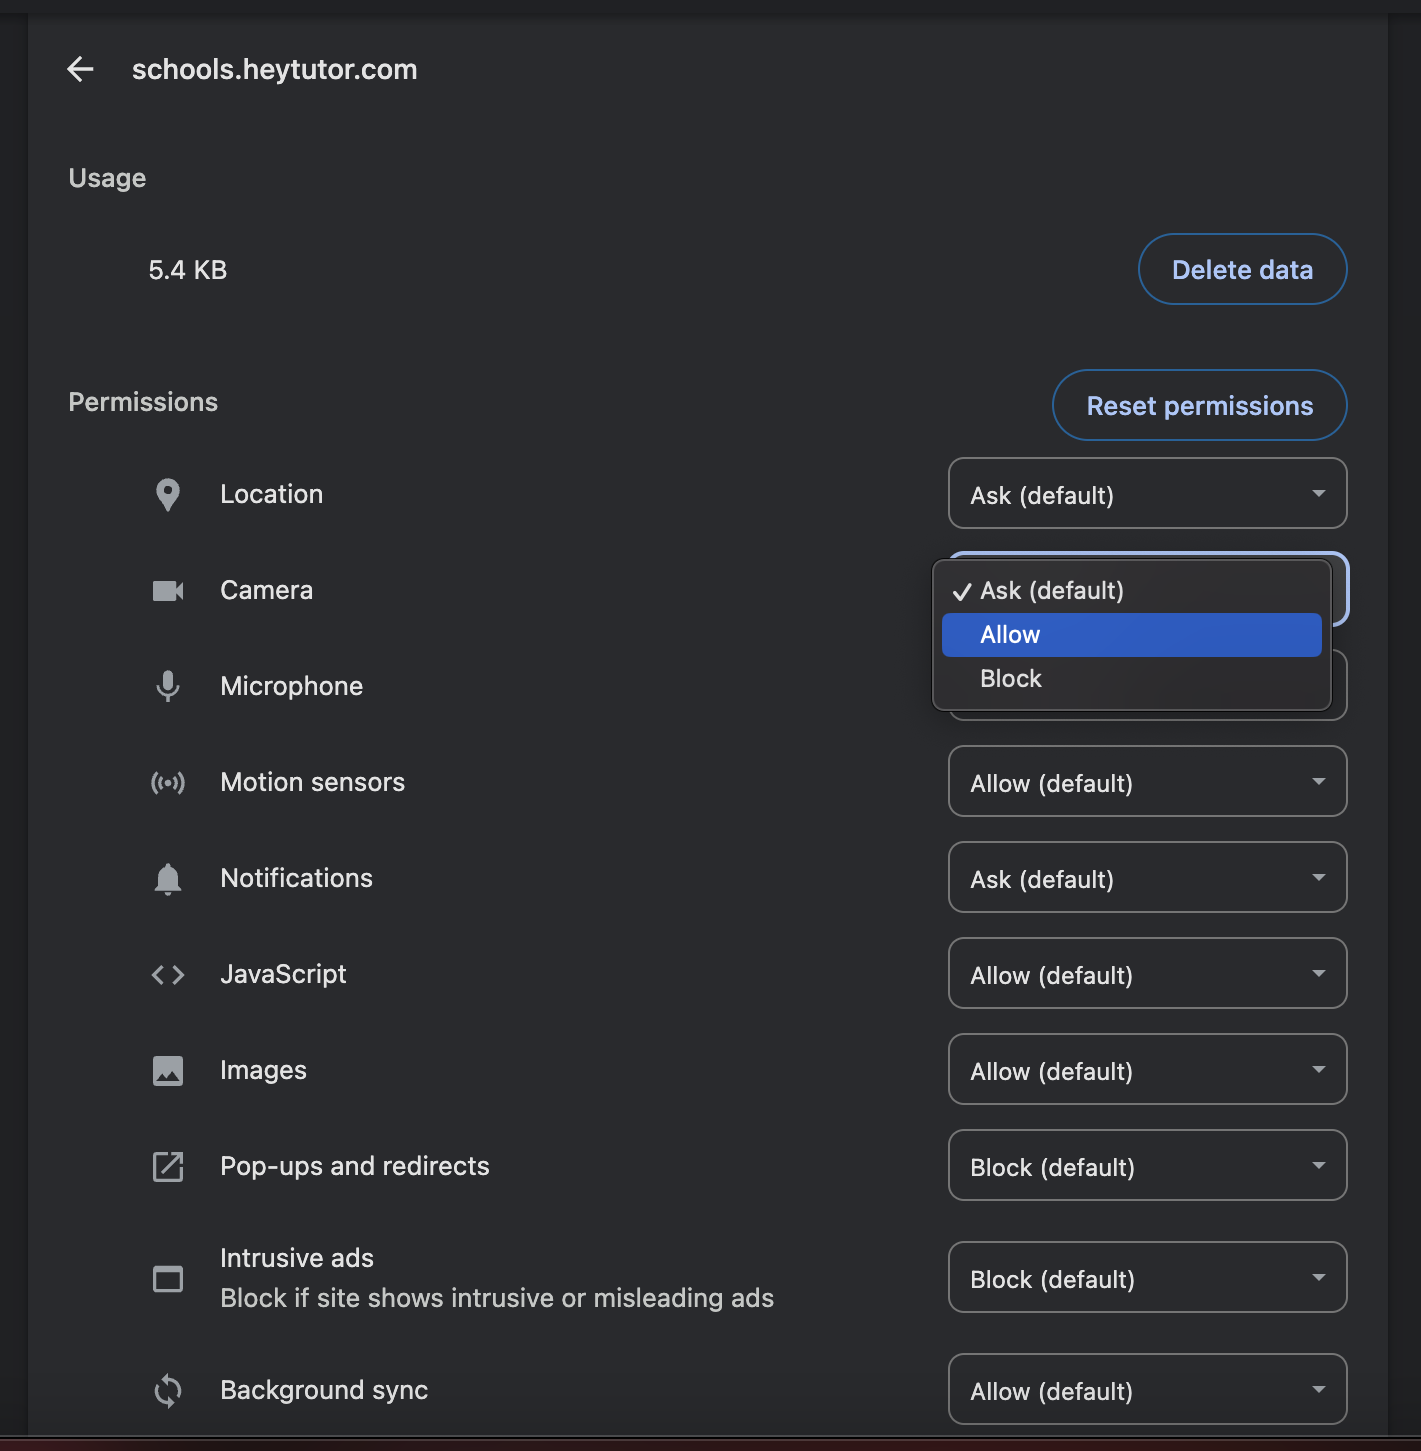Viewport: 1421px width, 1451px height.
Task: Click the Background sync icon
Action: [168, 1390]
